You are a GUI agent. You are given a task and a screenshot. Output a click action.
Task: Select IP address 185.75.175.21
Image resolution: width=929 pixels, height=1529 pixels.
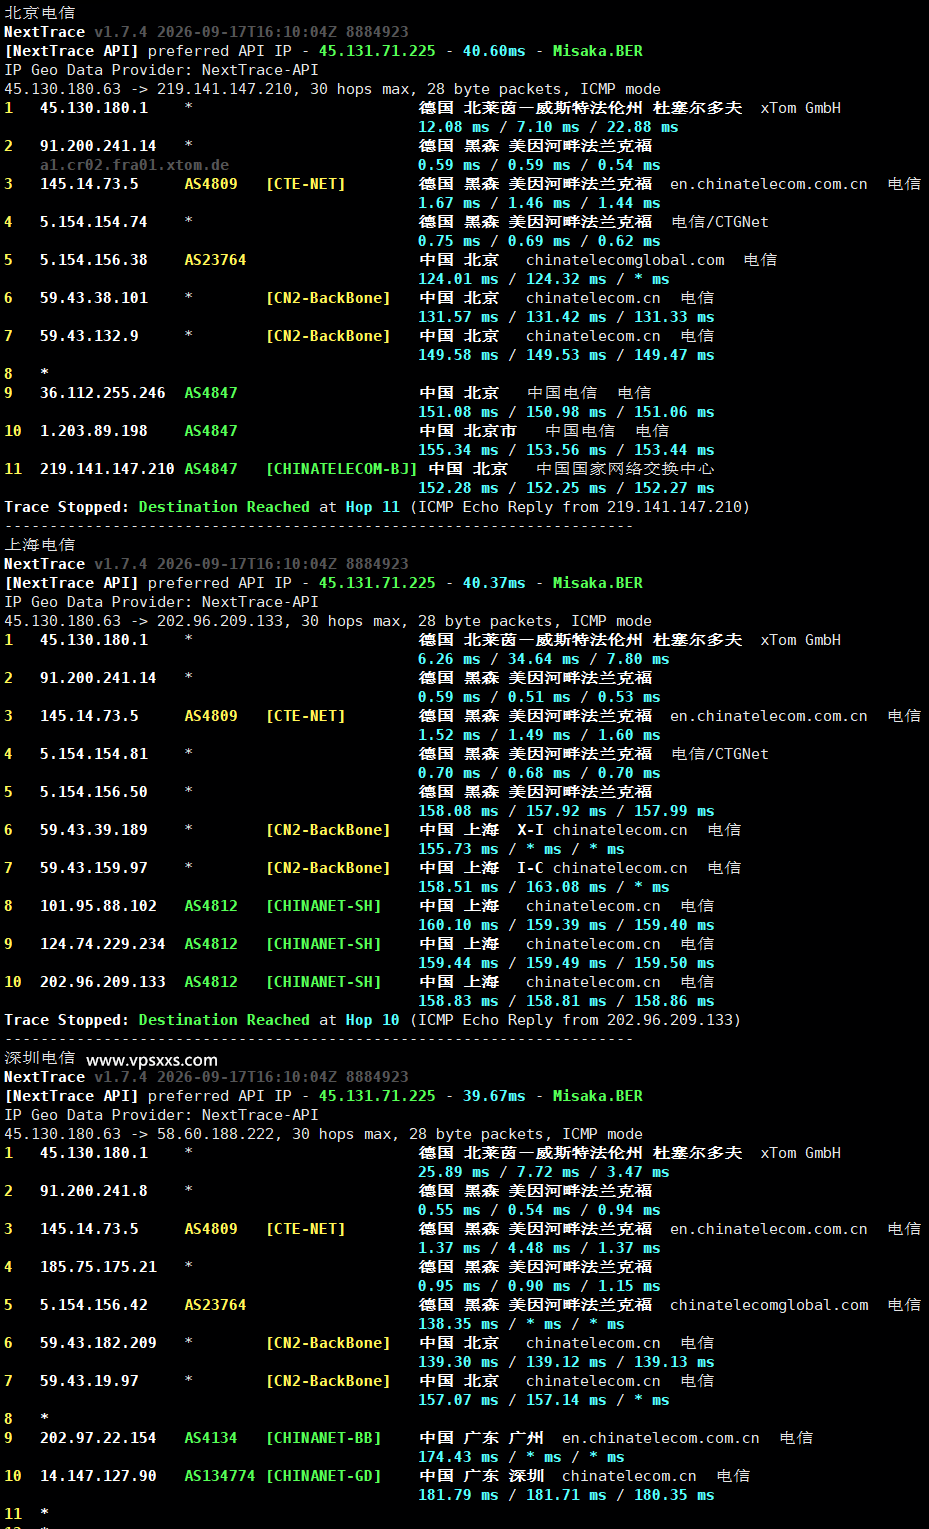coord(98,1267)
